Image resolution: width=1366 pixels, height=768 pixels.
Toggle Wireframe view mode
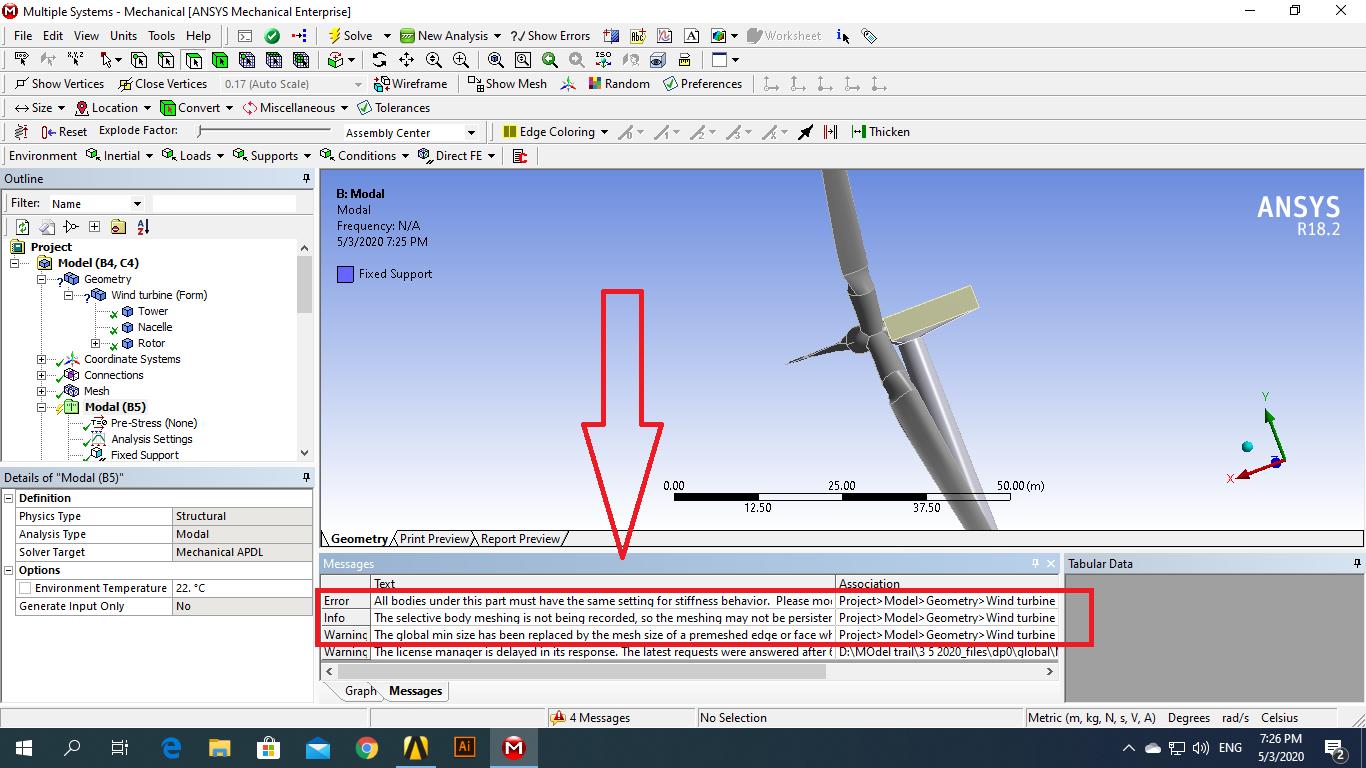pyautogui.click(x=410, y=84)
